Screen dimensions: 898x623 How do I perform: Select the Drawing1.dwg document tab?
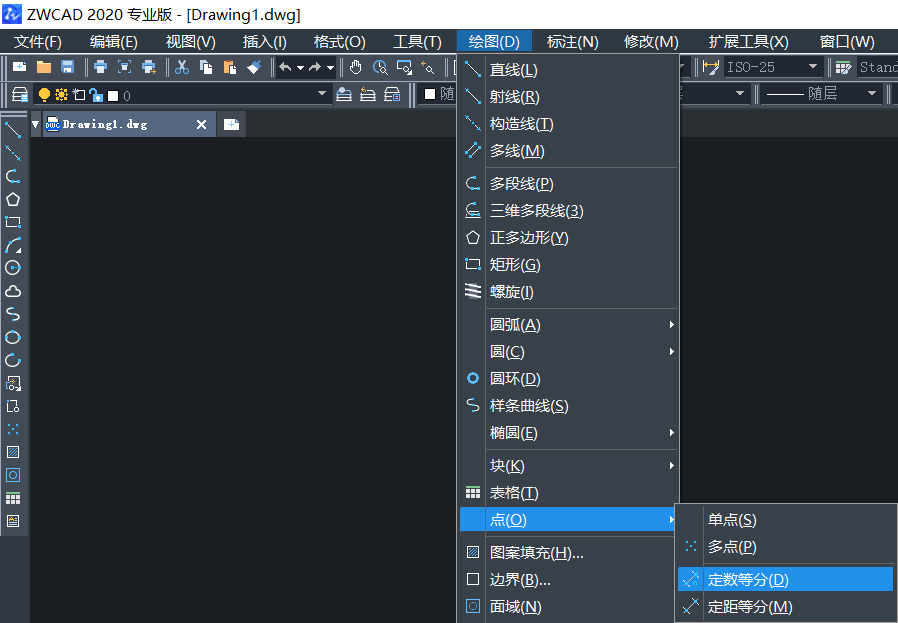120,124
